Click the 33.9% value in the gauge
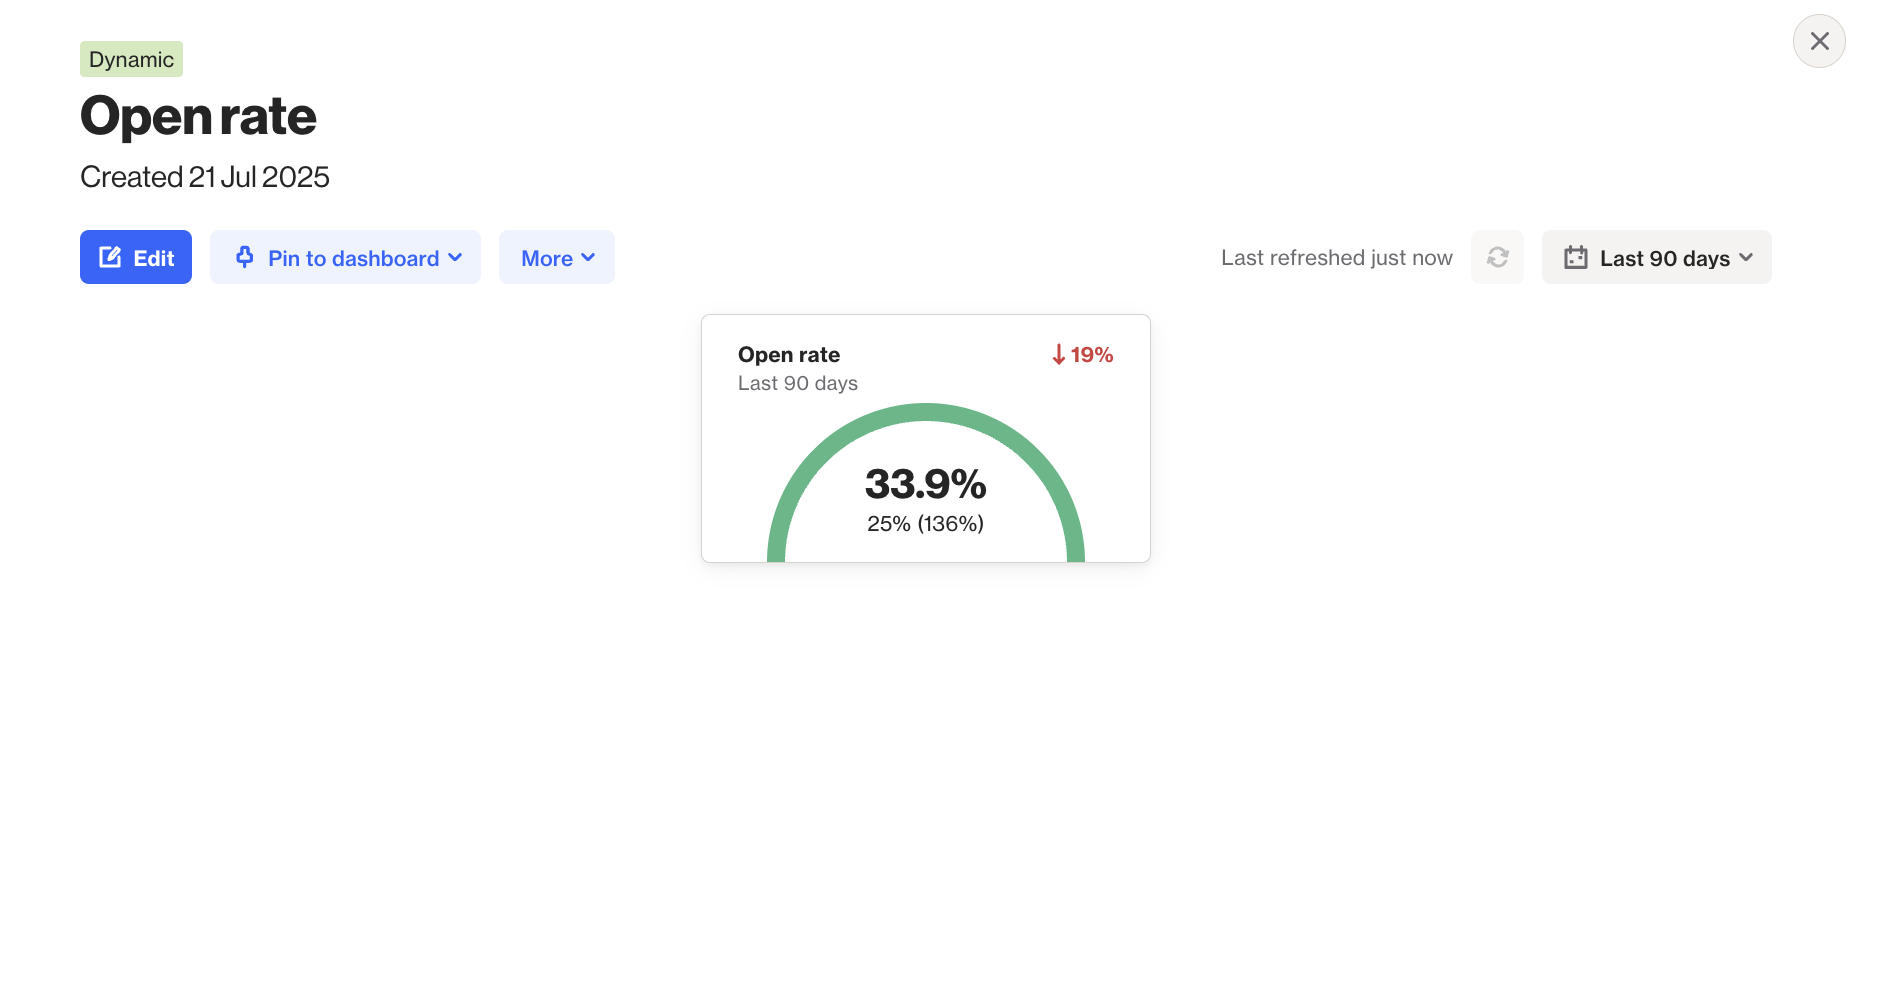 (925, 484)
